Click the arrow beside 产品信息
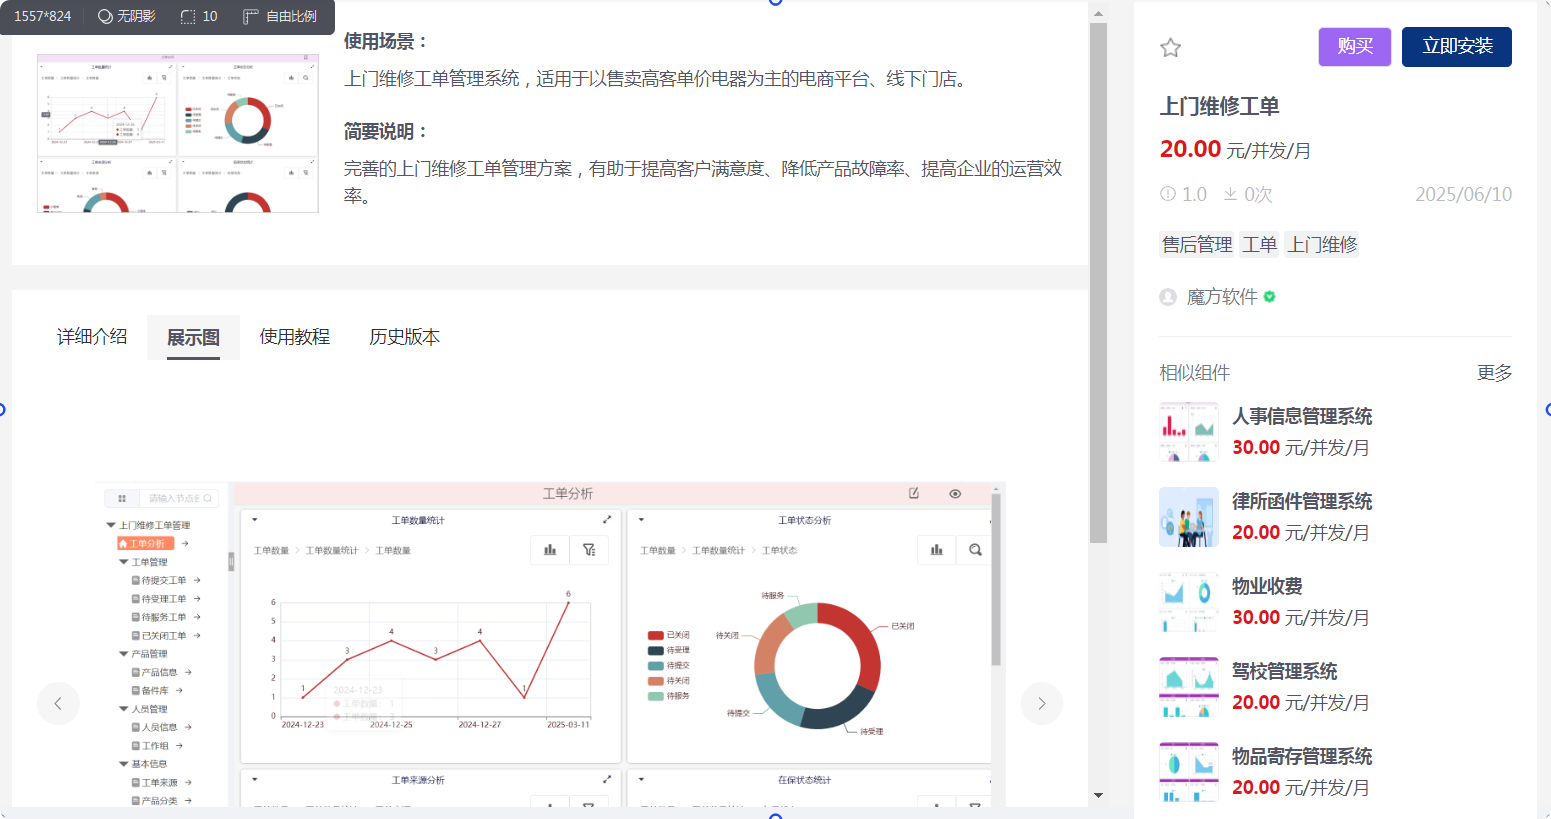 point(188,672)
